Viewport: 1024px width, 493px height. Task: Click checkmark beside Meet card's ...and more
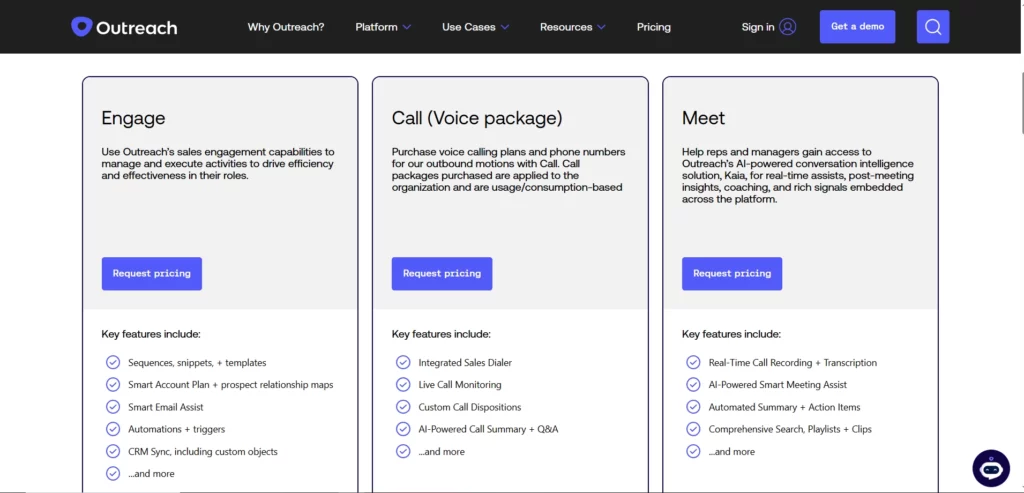click(693, 451)
